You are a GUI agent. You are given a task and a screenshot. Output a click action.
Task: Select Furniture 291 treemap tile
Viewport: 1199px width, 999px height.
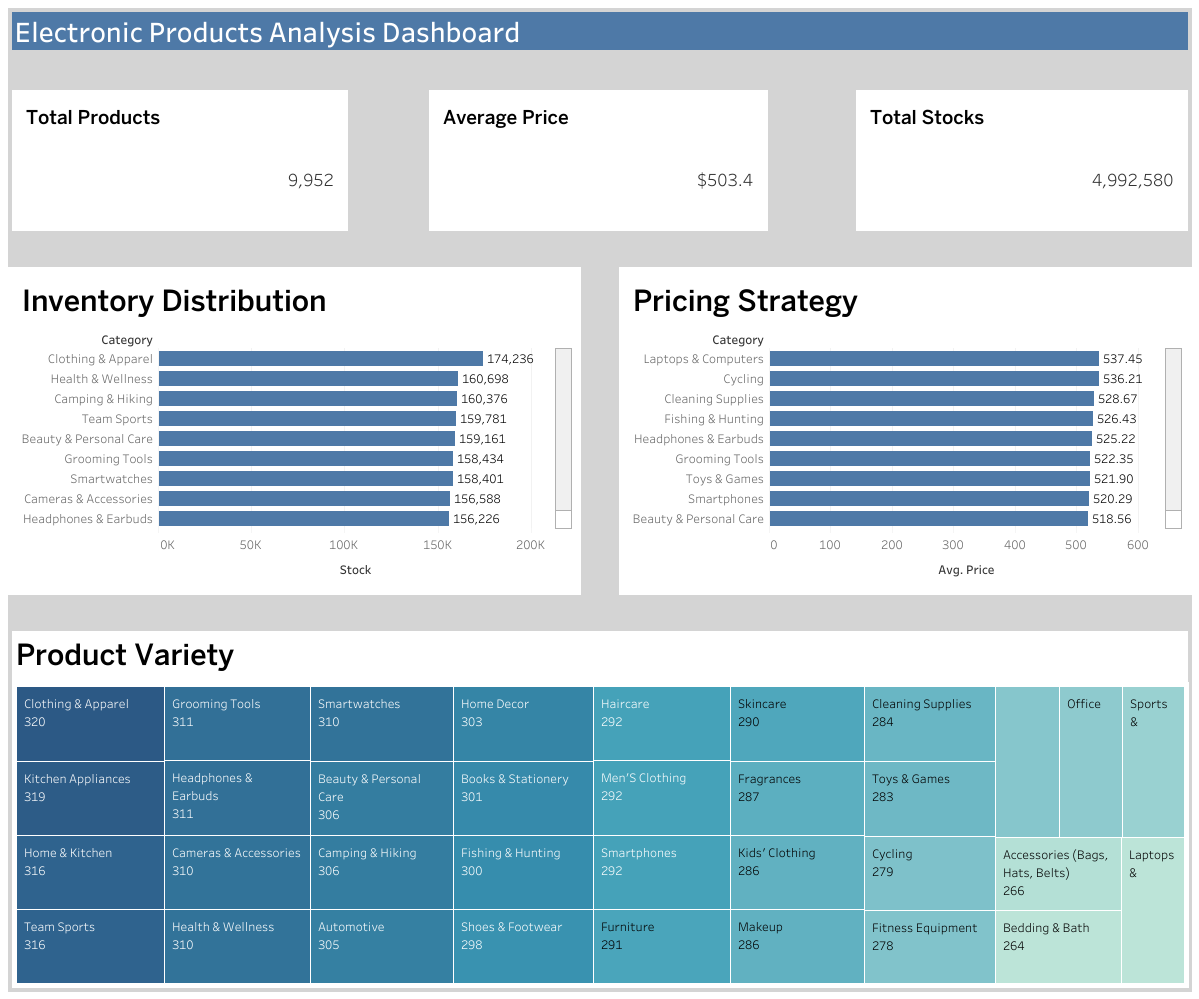661,946
